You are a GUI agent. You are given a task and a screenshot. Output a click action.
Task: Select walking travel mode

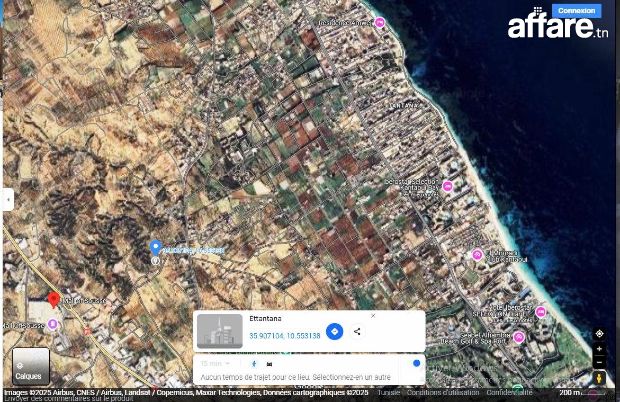pyautogui.click(x=254, y=364)
